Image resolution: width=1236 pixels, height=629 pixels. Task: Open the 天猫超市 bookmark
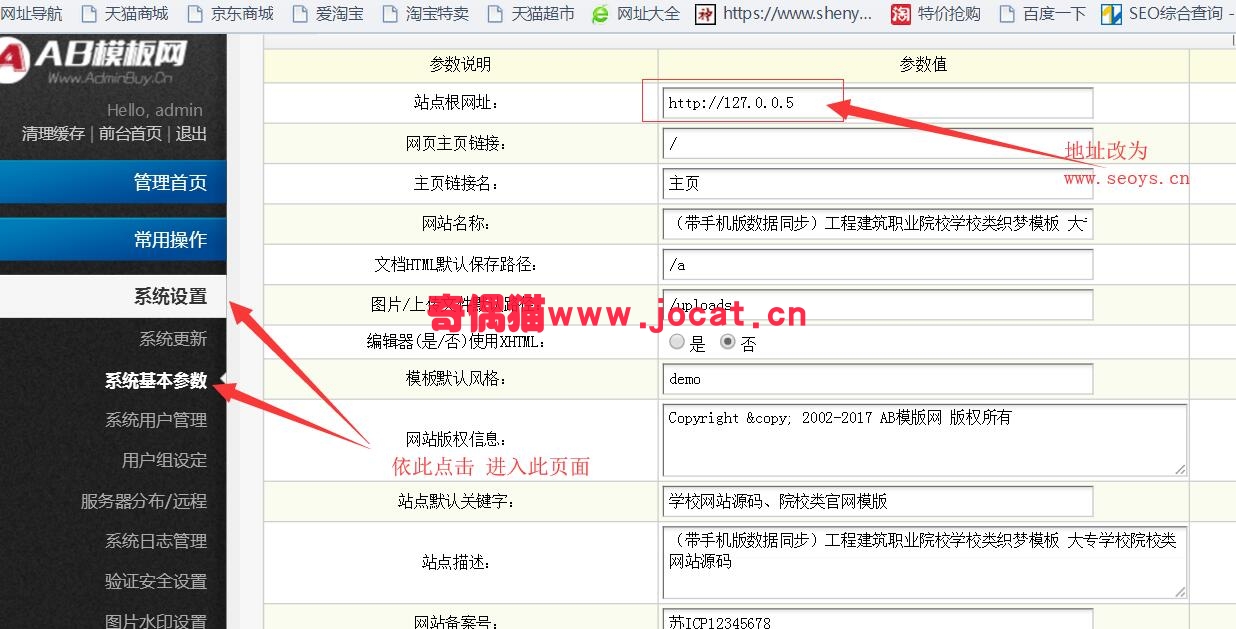pos(530,14)
